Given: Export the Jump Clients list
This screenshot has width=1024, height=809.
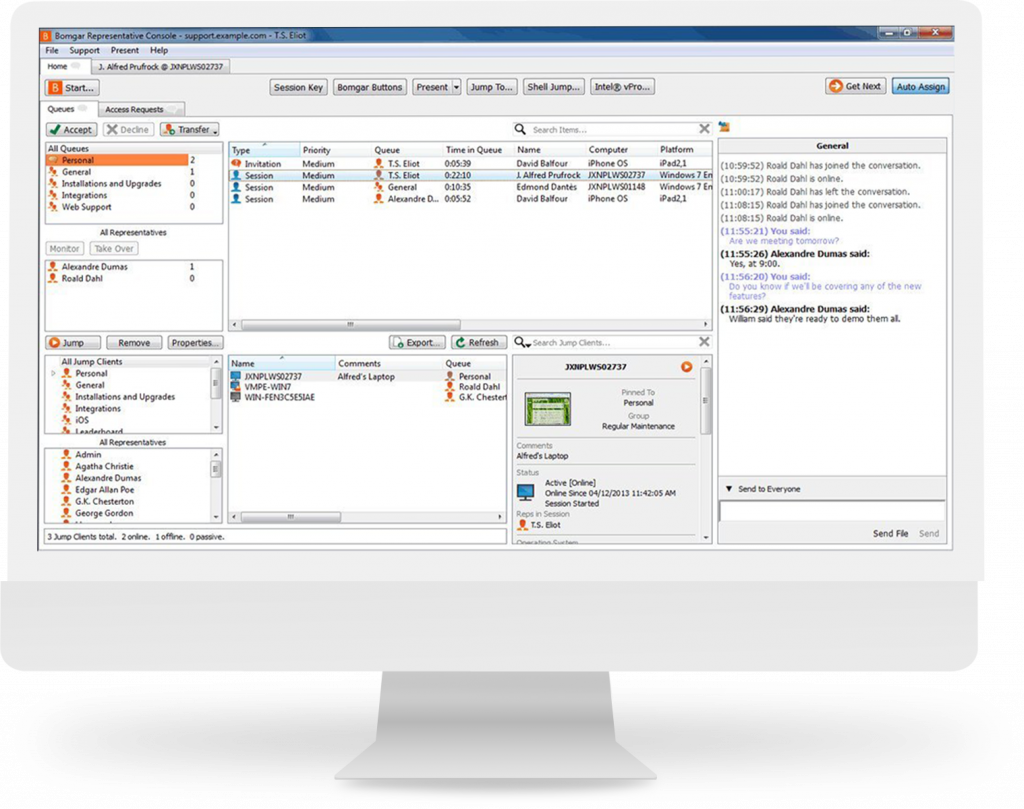Looking at the screenshot, I should [417, 342].
